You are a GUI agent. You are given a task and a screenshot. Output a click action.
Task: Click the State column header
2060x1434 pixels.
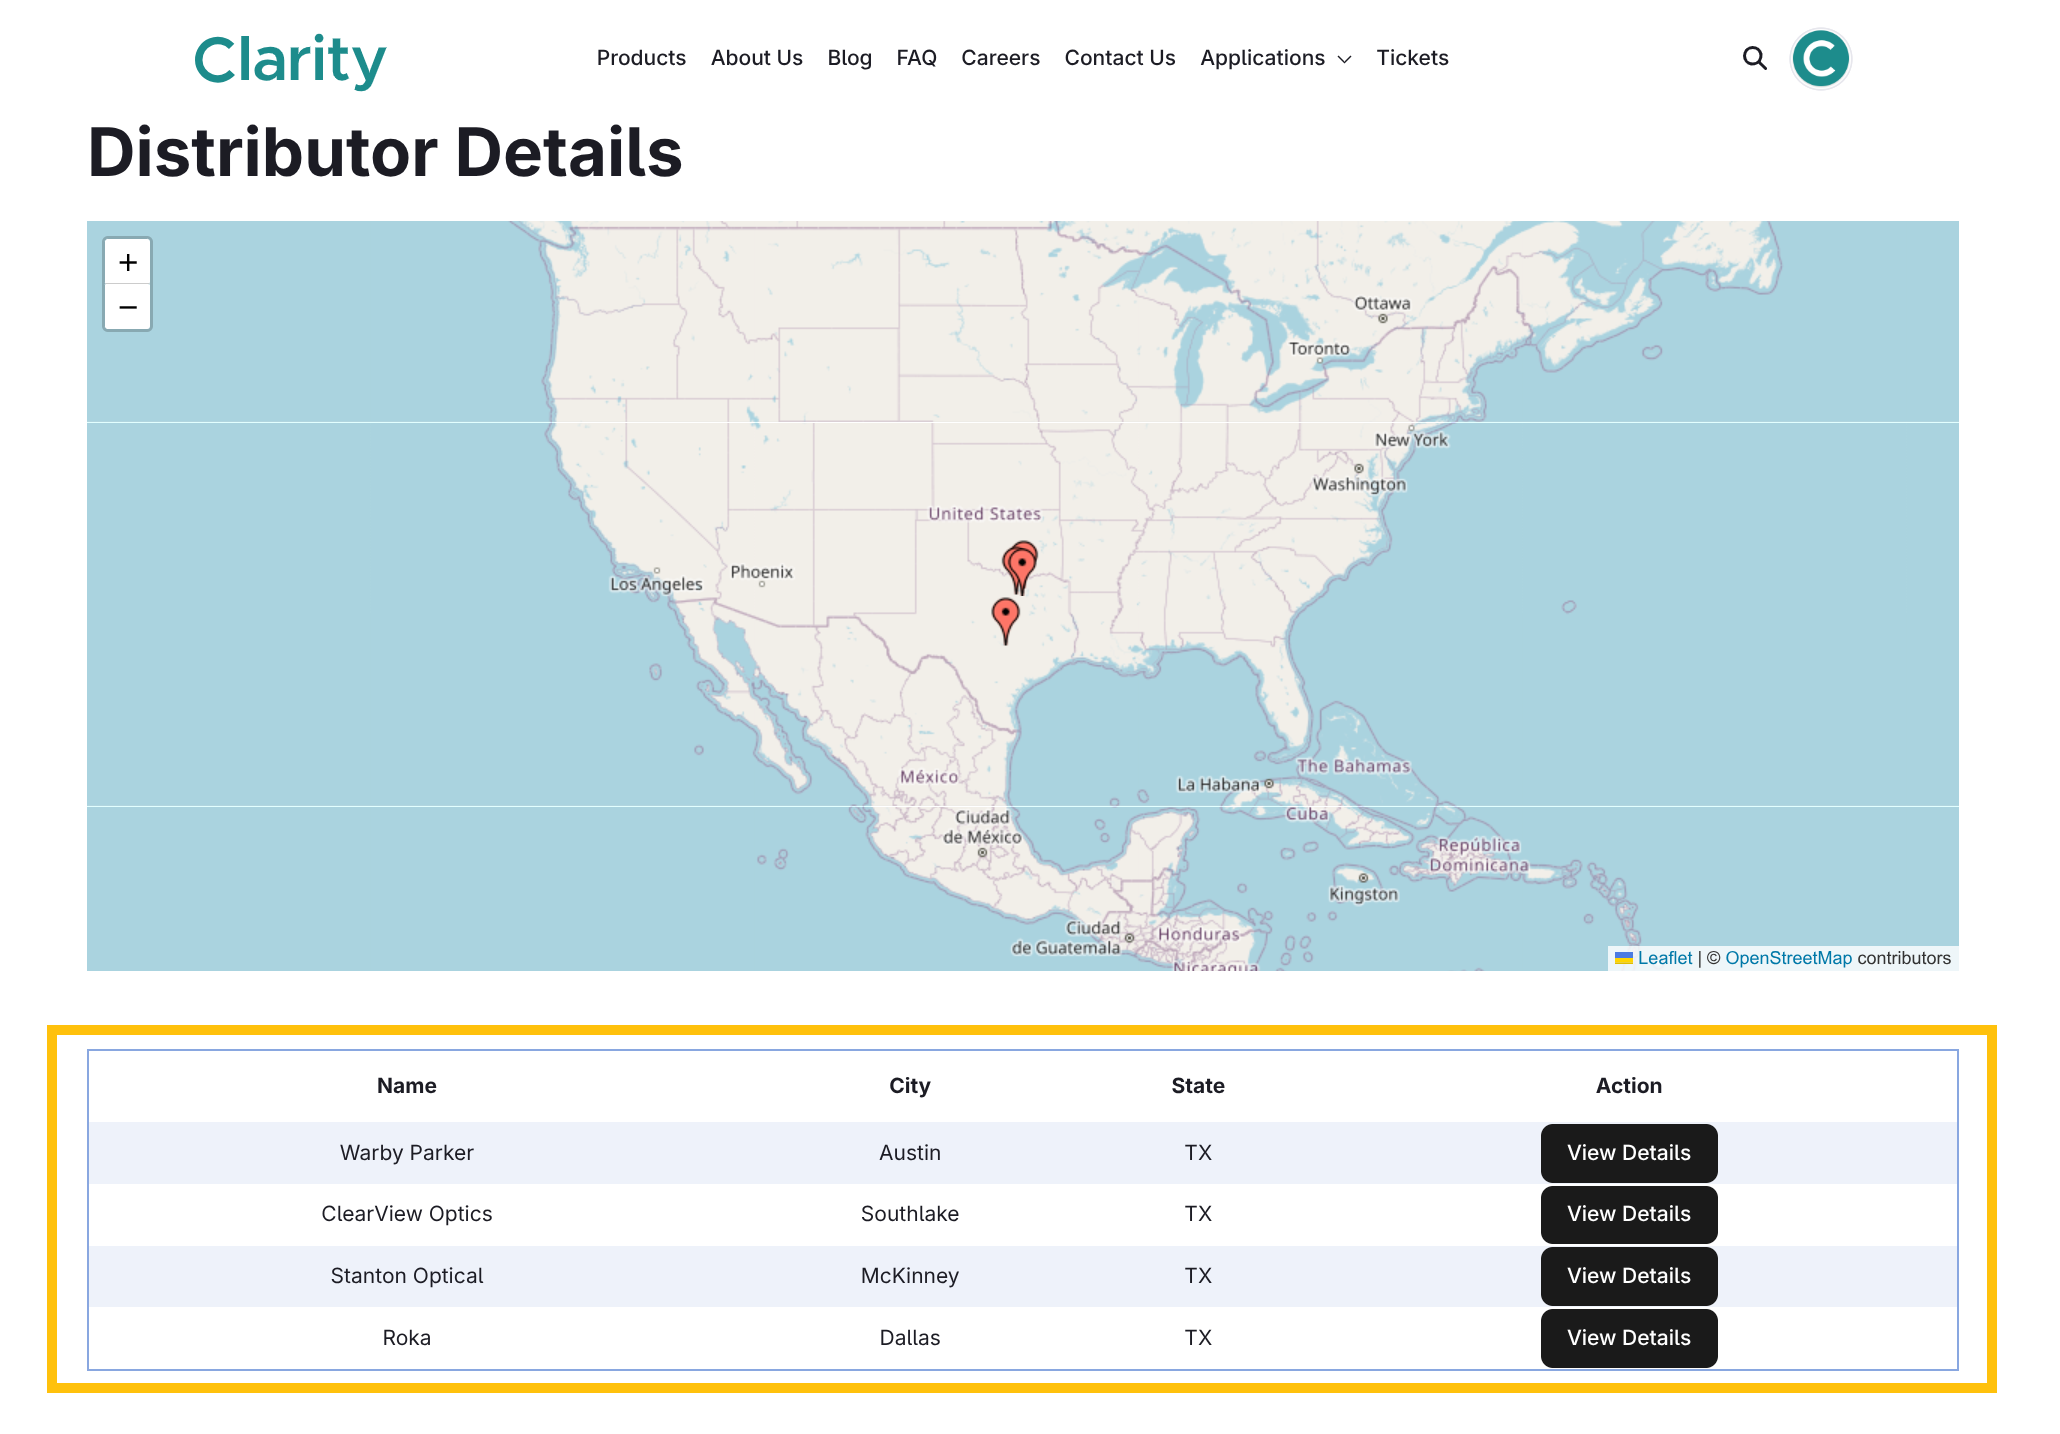point(1198,1086)
